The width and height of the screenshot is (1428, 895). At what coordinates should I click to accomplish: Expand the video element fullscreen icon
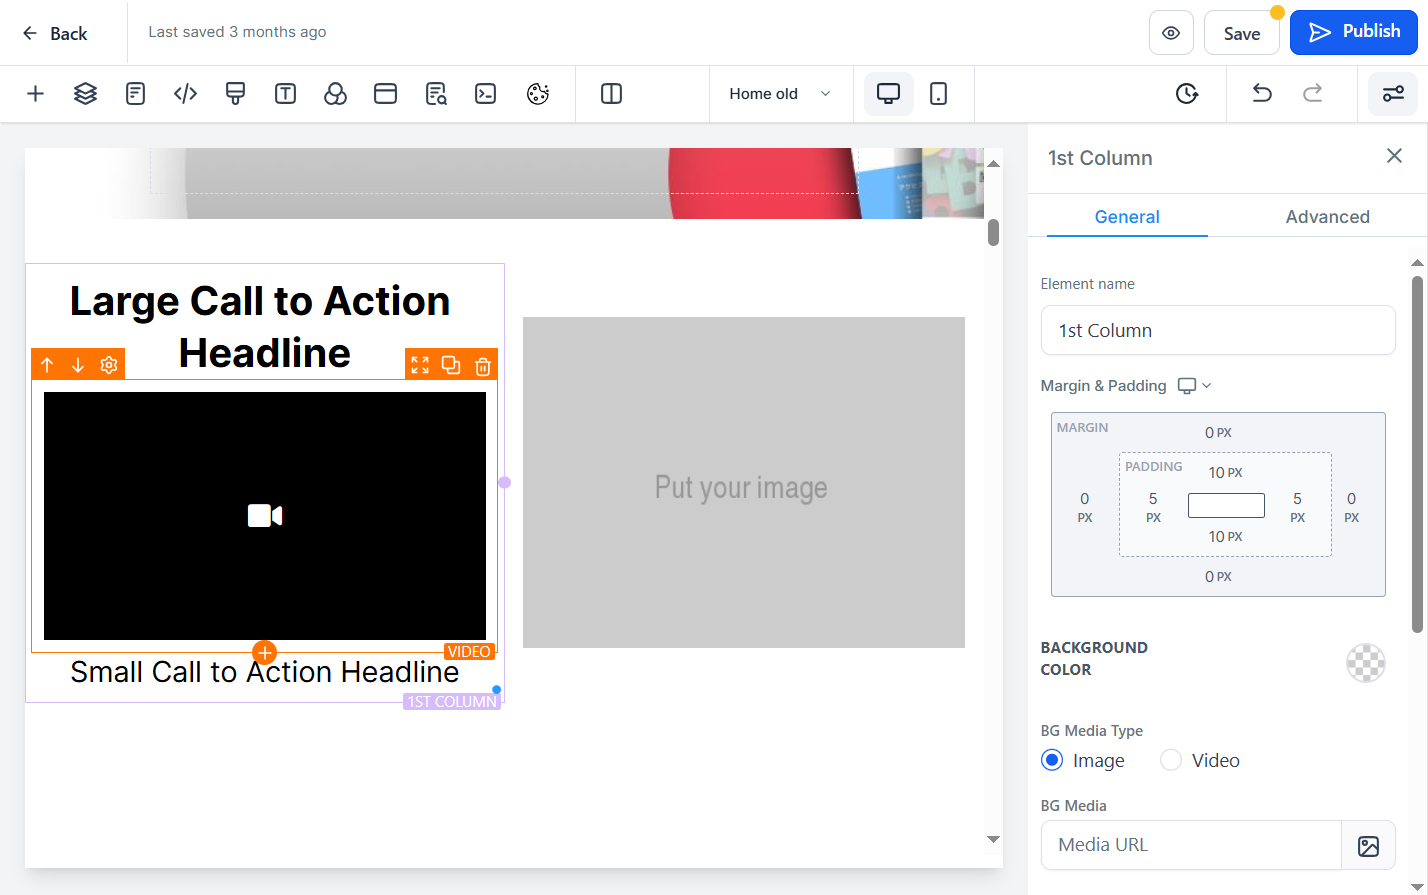tap(420, 365)
